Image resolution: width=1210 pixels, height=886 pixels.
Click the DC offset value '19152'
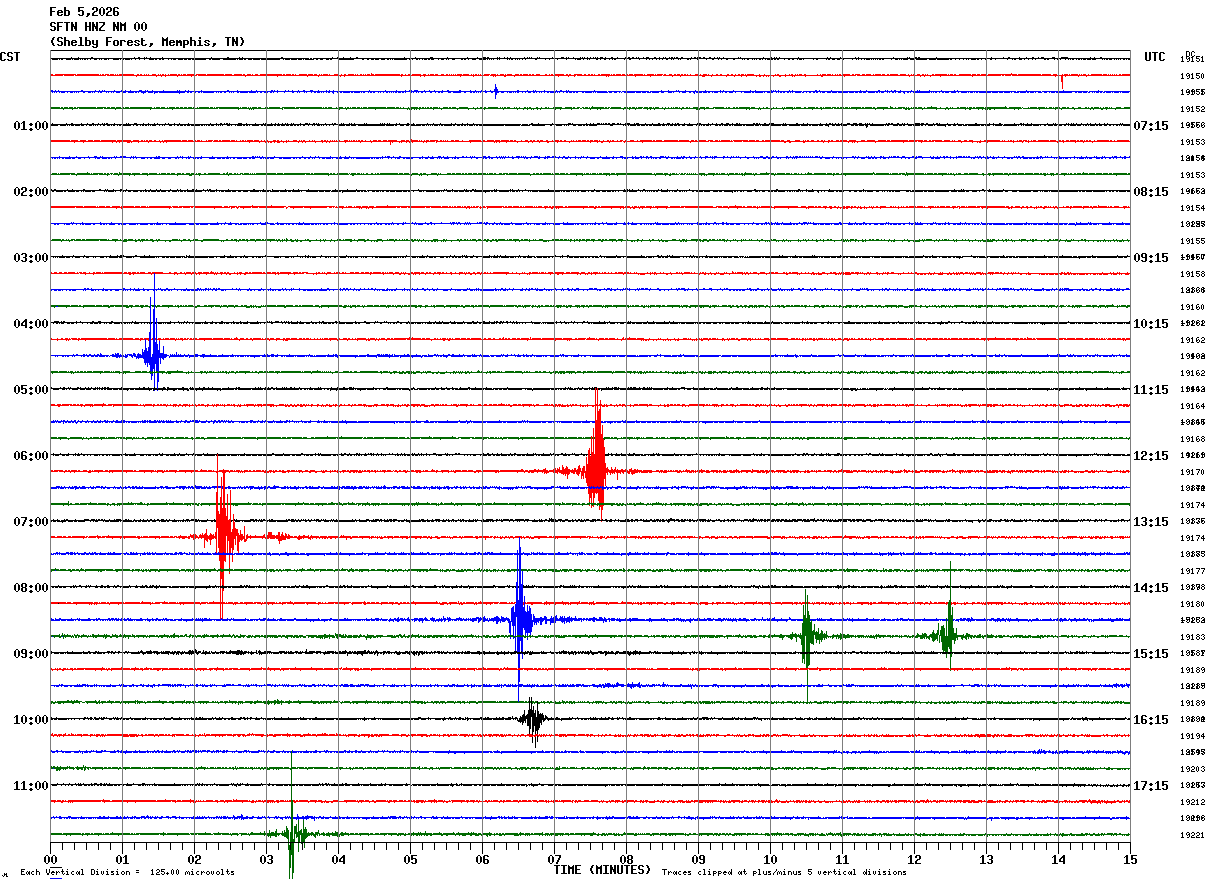[1192, 109]
